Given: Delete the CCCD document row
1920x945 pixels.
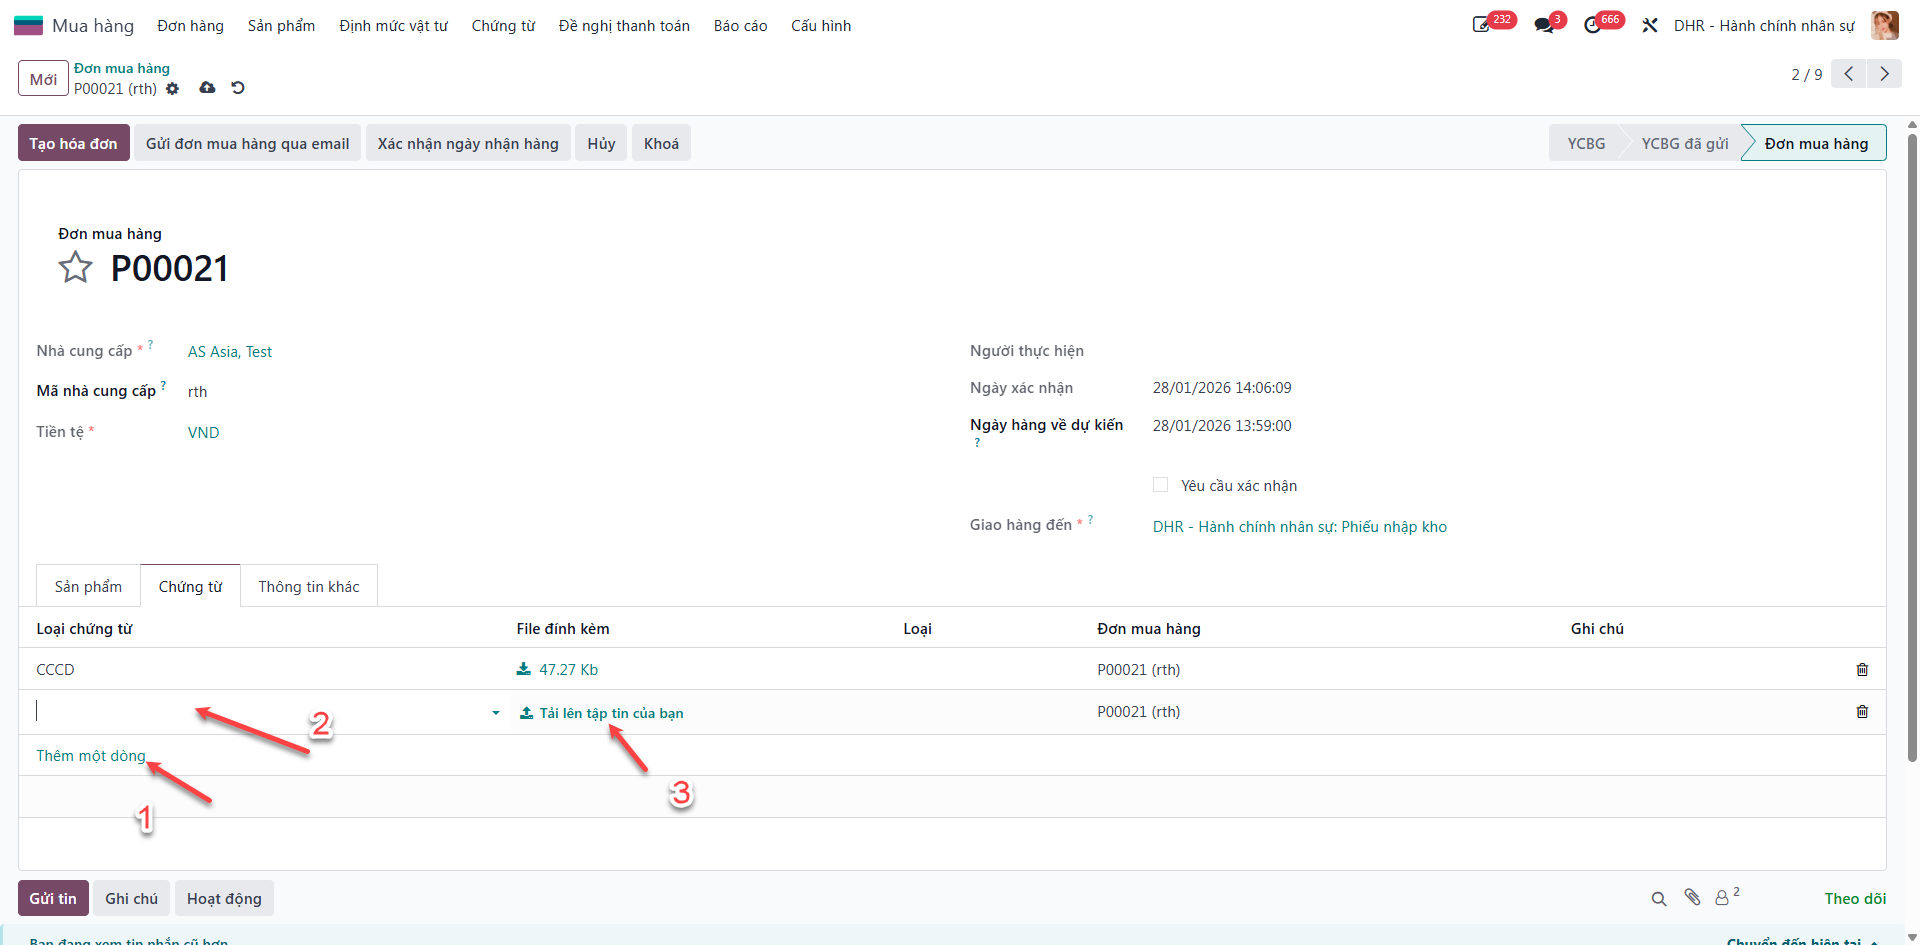Looking at the screenshot, I should point(1862,669).
